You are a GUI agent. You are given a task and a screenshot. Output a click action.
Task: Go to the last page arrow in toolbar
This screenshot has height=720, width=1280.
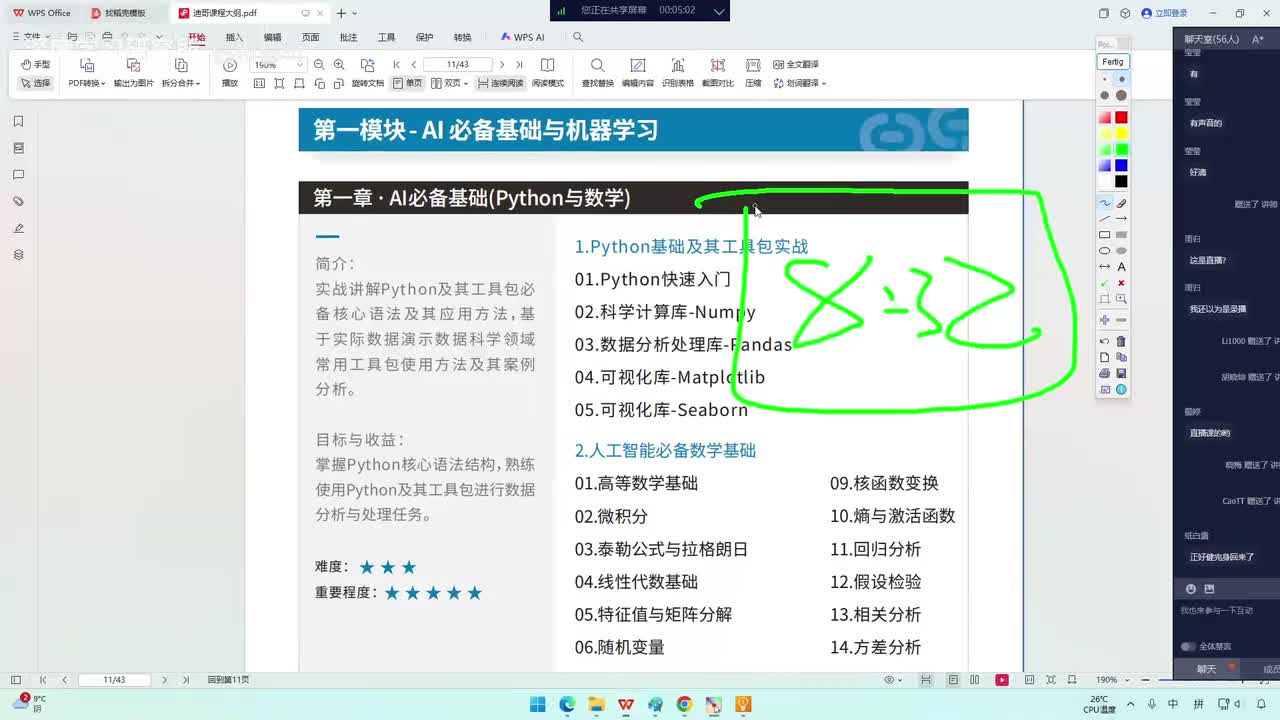(x=519, y=64)
